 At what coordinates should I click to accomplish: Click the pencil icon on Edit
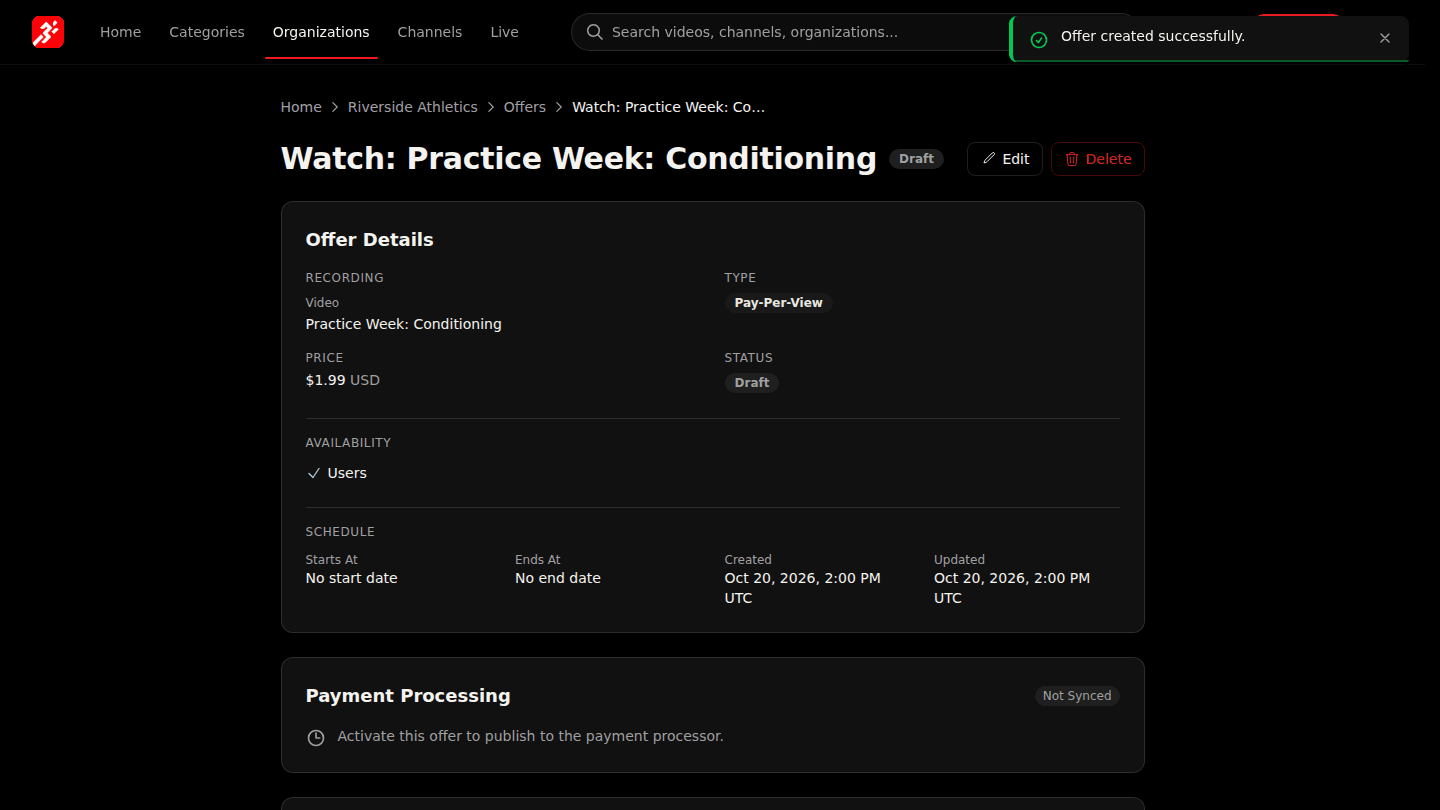tap(989, 159)
